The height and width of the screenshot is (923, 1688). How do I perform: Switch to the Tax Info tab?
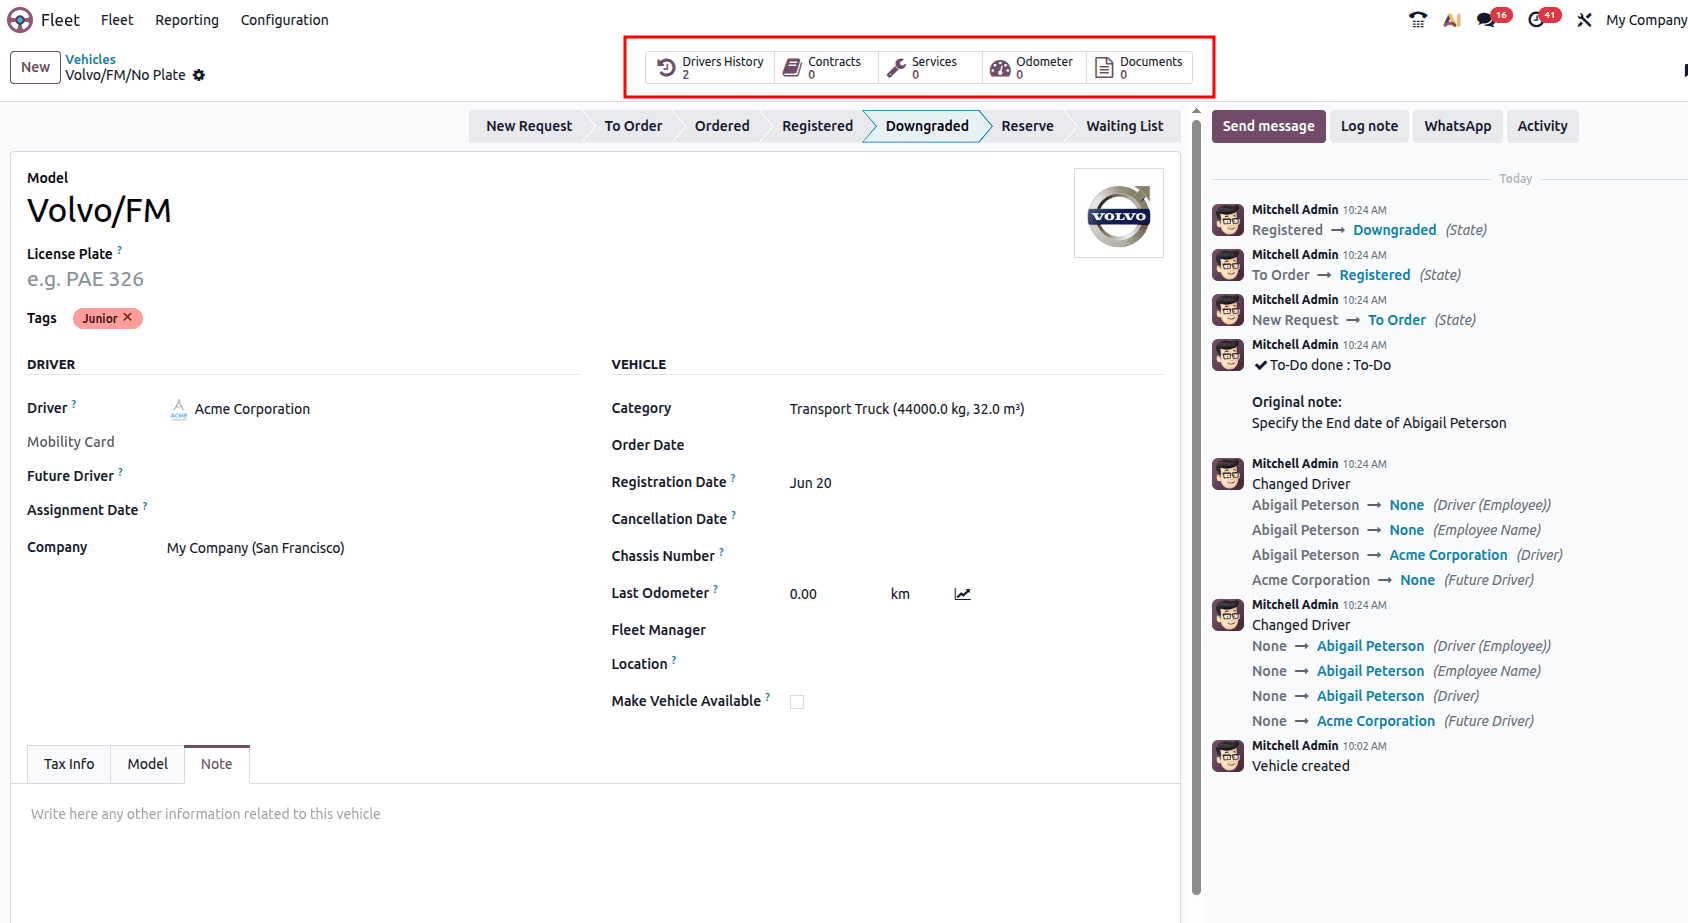(x=69, y=764)
